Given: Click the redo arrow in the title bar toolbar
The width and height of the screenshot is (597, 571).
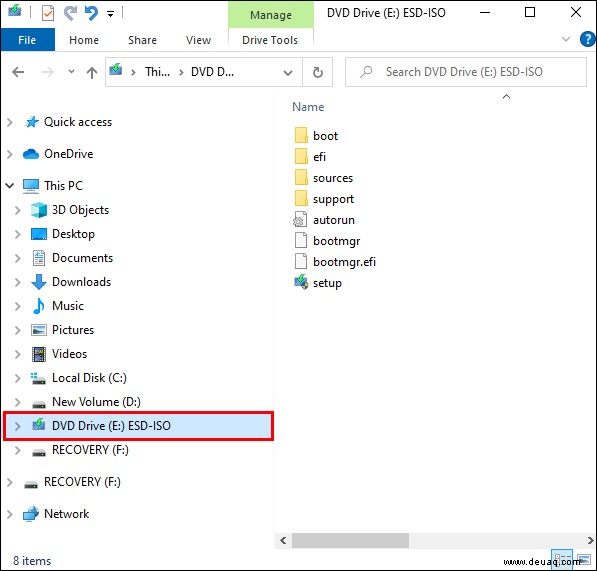Looking at the screenshot, I should (70, 13).
